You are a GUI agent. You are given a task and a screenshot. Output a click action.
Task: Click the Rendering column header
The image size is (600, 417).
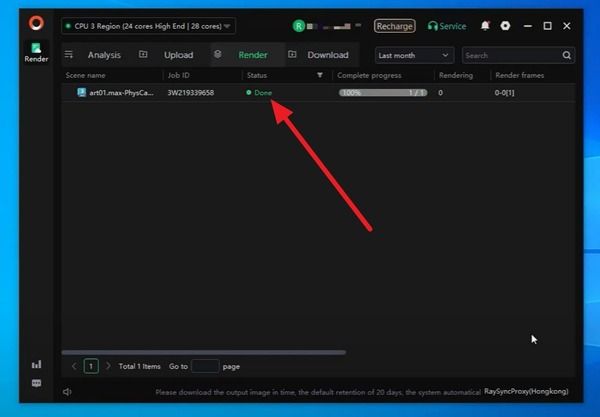pyautogui.click(x=456, y=75)
